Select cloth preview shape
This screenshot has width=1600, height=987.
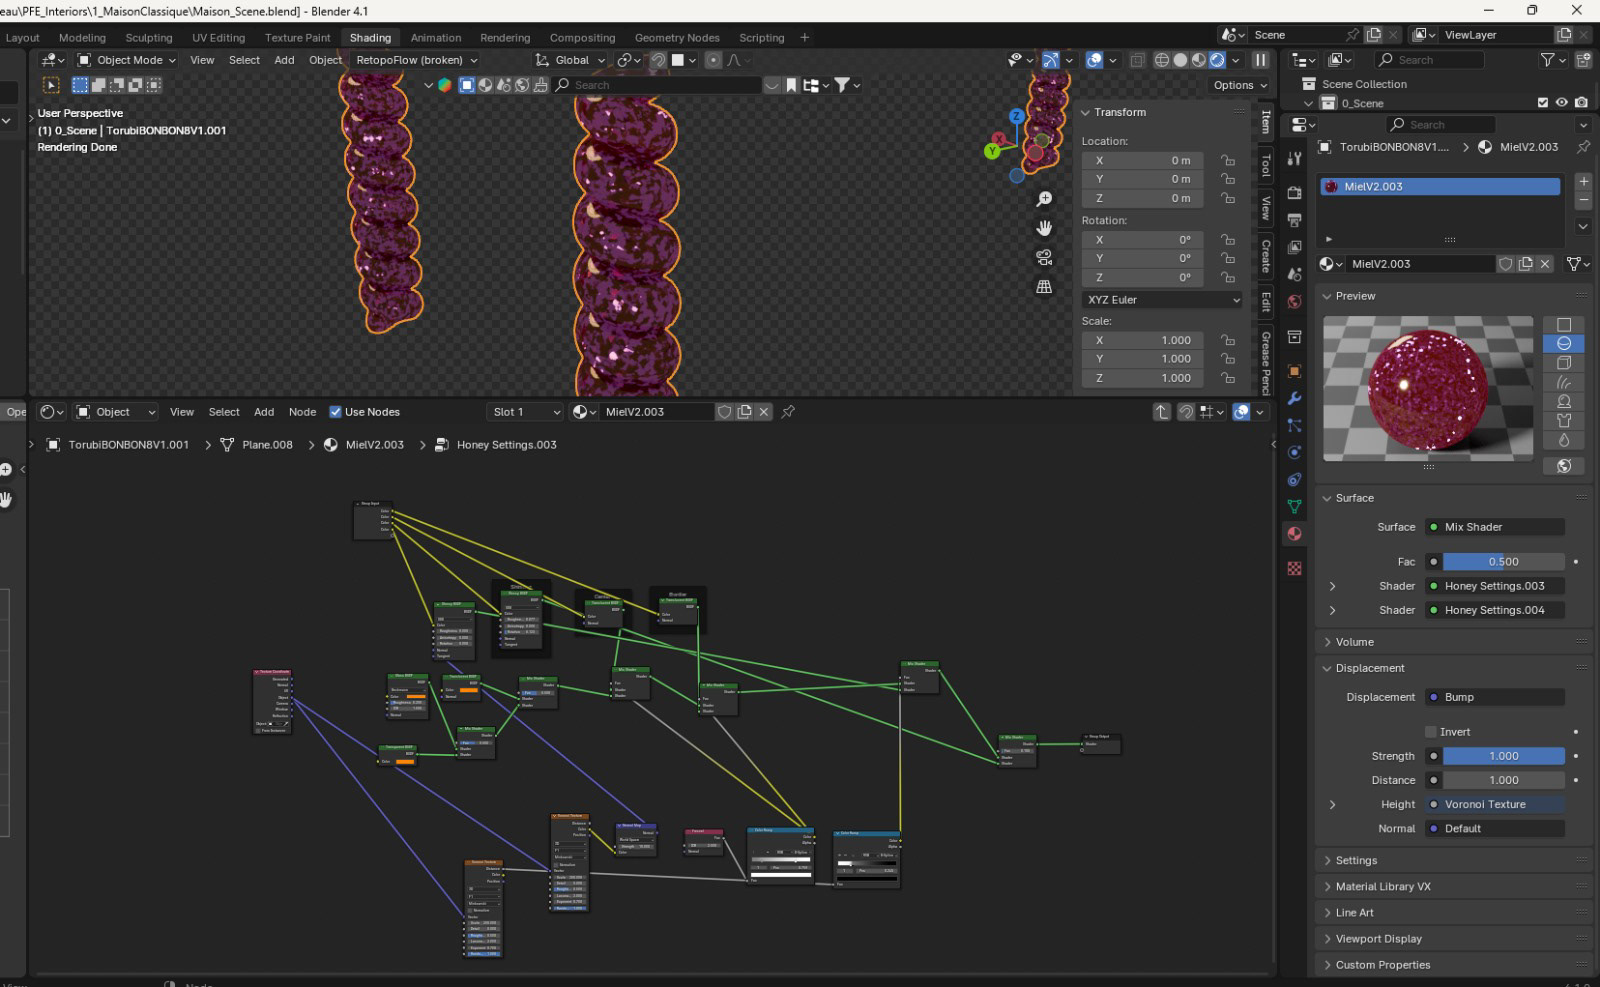[1564, 421]
